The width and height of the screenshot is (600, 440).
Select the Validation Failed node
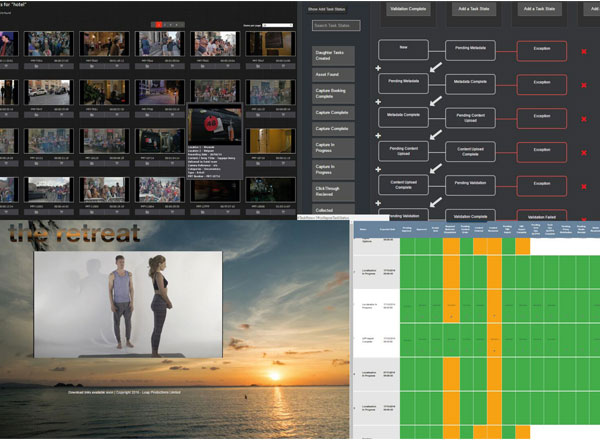542,216
